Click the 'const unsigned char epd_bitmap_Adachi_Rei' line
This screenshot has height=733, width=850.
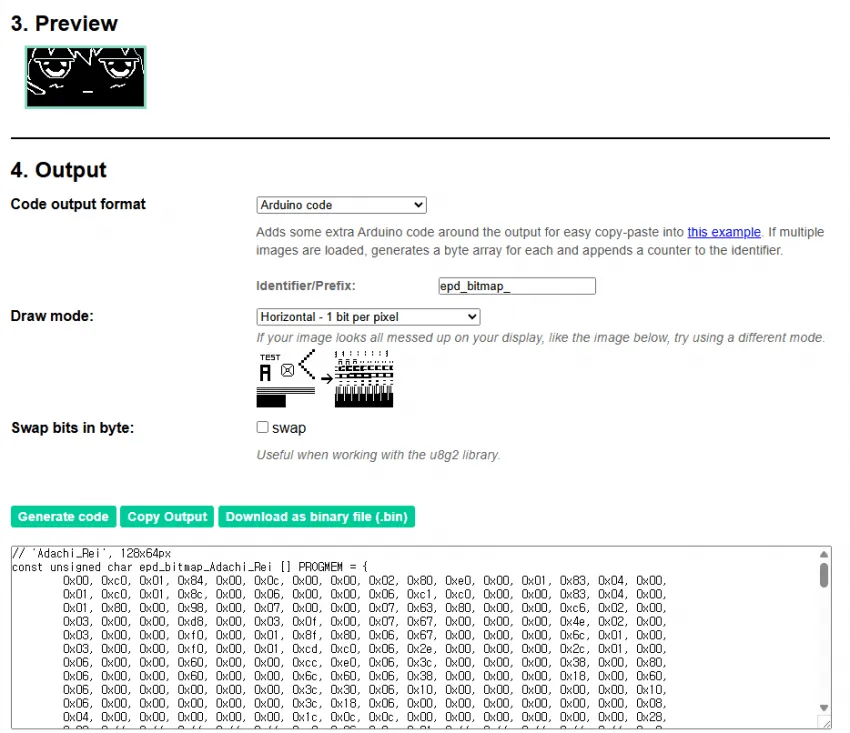(x=190, y=567)
